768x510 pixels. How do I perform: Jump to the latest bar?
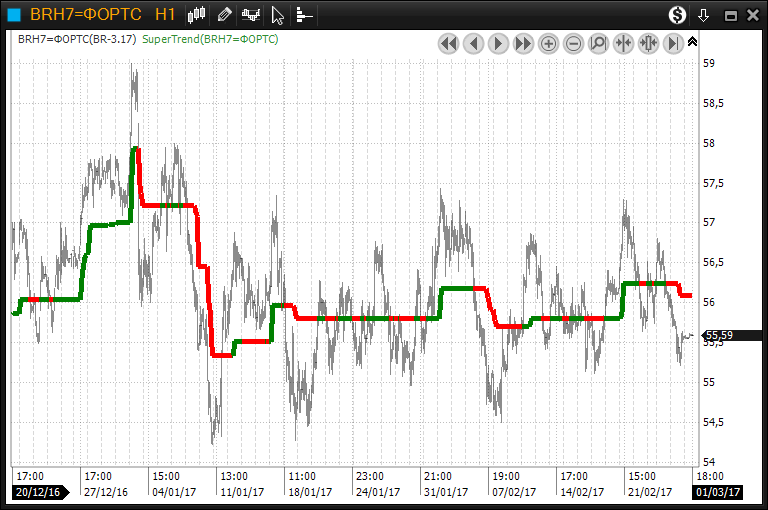click(x=673, y=43)
